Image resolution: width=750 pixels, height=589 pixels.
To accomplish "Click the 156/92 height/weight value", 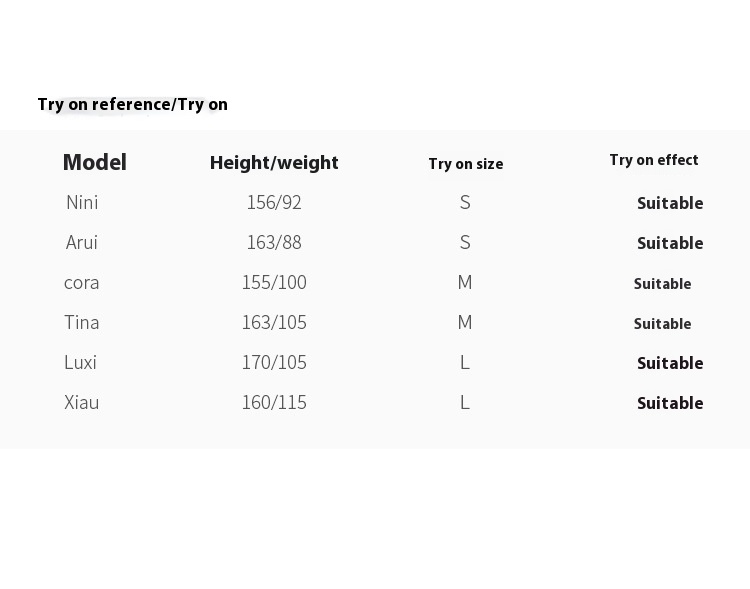I will (274, 202).
